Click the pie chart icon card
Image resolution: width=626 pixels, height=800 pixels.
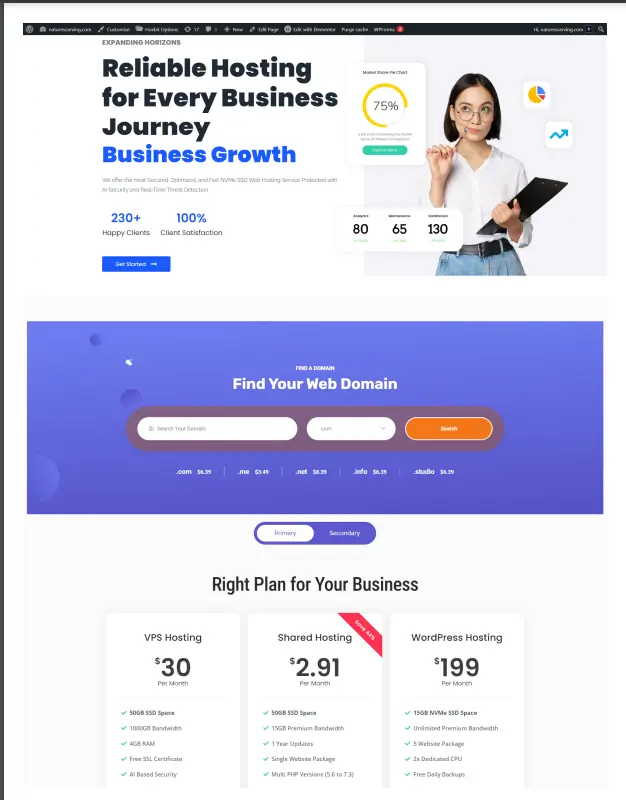pos(536,94)
